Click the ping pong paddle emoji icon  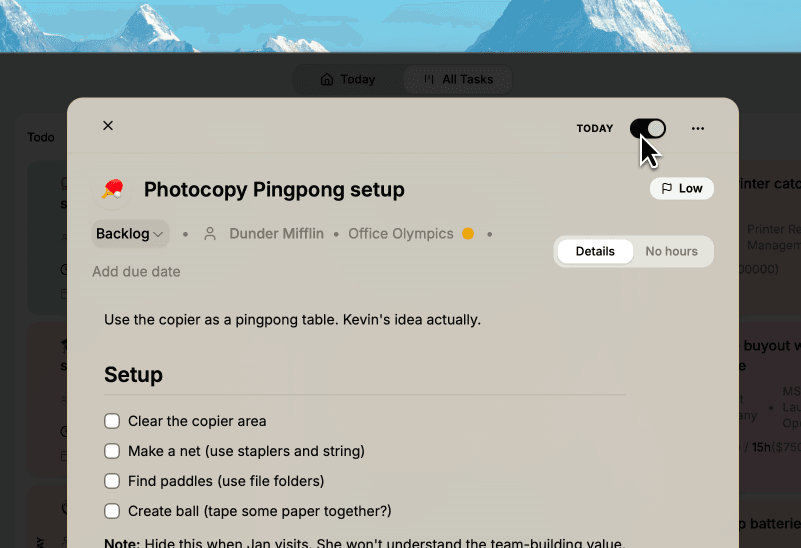point(112,189)
